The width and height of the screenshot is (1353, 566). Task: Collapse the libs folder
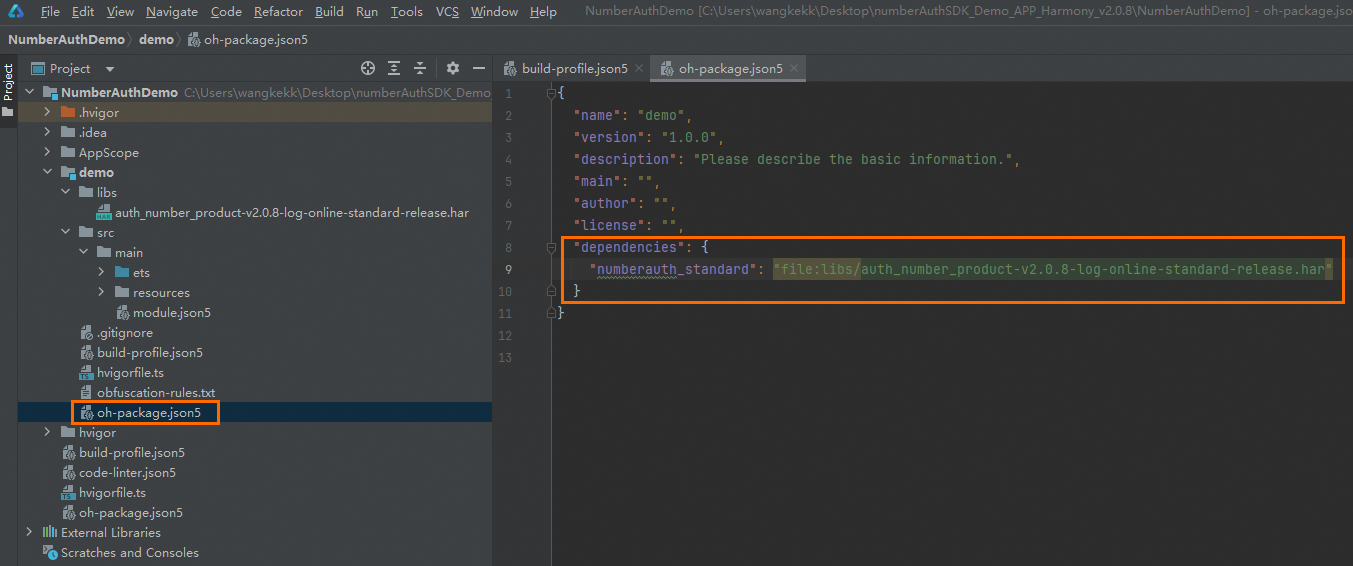coord(65,192)
